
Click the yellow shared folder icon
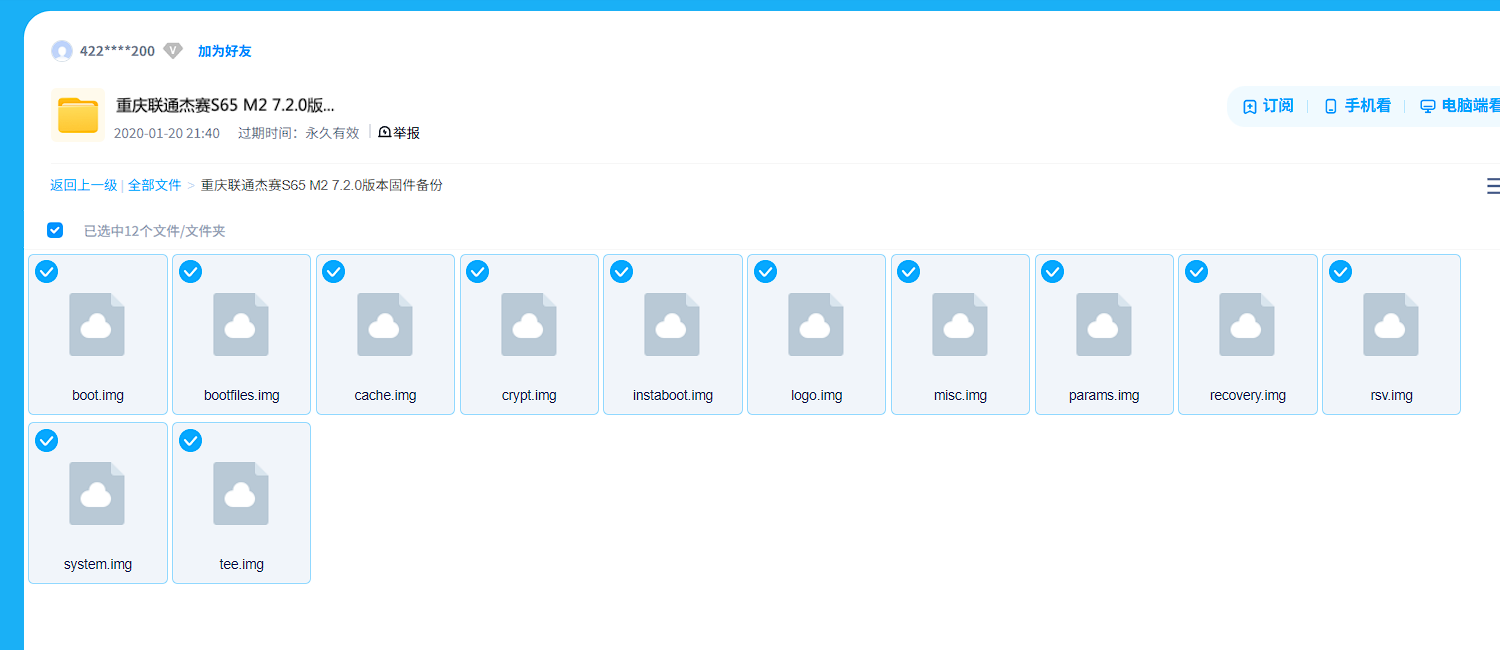tap(78, 115)
